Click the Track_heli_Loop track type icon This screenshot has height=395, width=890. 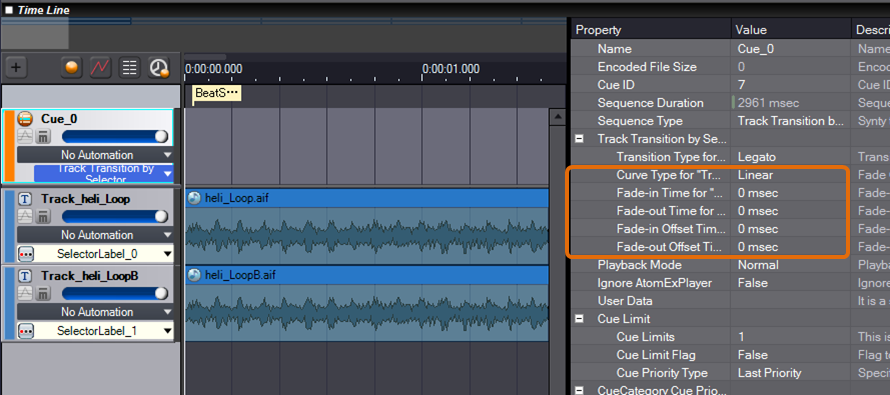pyautogui.click(x=26, y=199)
